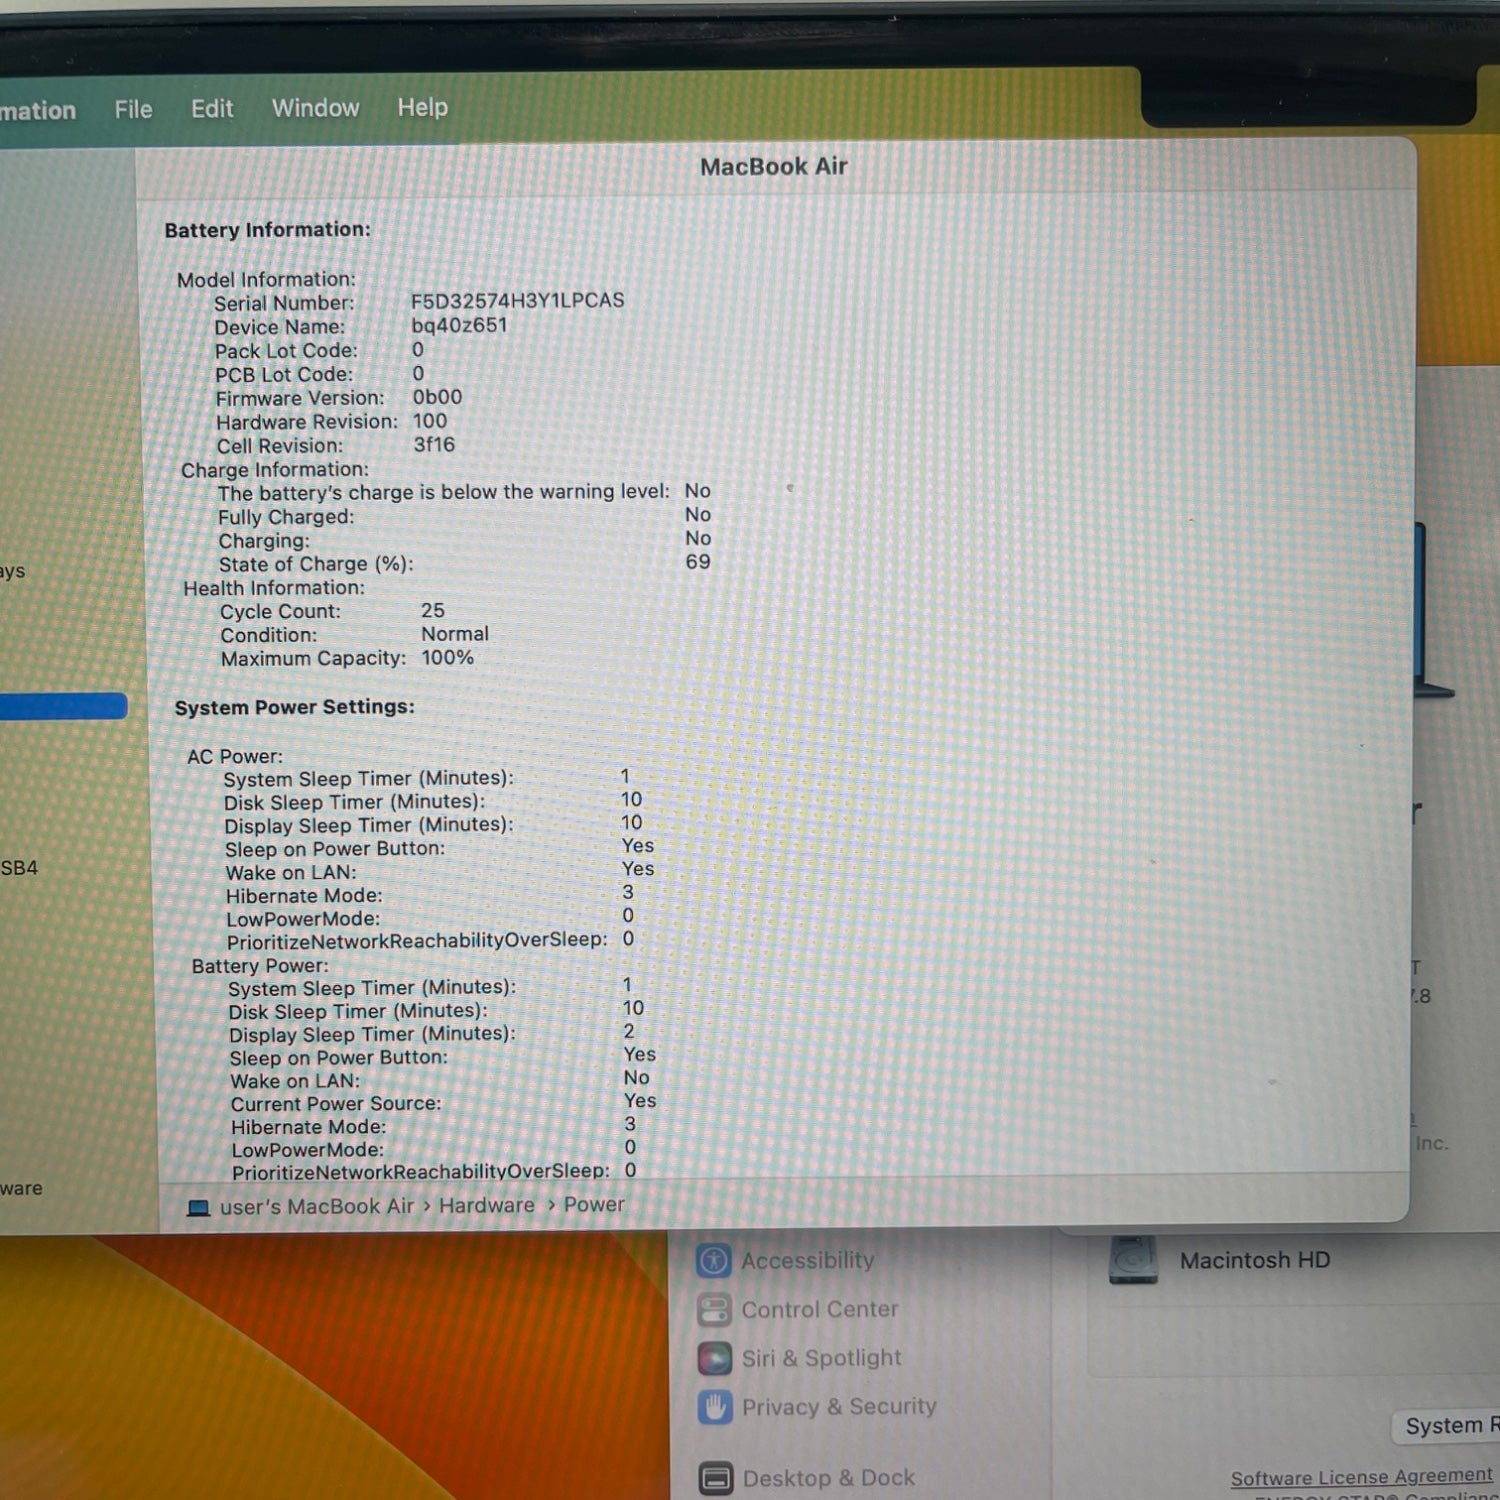
Task: Select serial number value F5D32574H3Y1LPCAS
Action: (x=517, y=301)
